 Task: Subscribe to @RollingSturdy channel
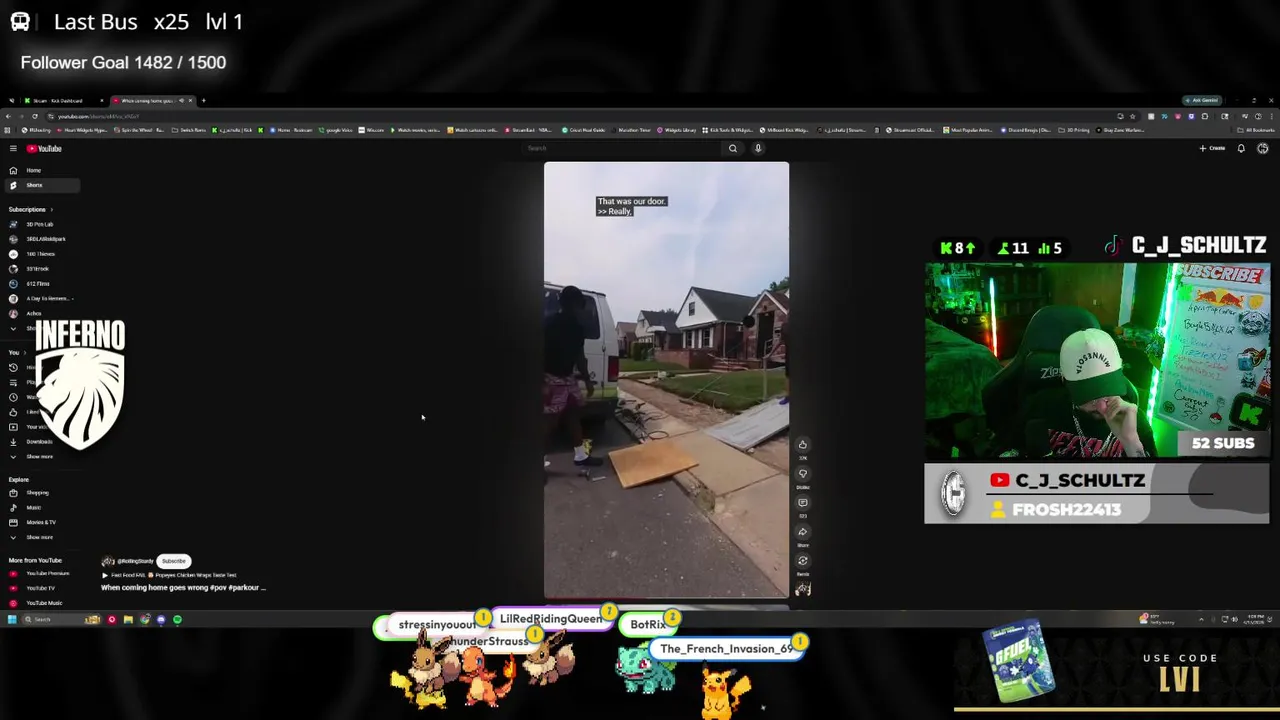pos(174,561)
